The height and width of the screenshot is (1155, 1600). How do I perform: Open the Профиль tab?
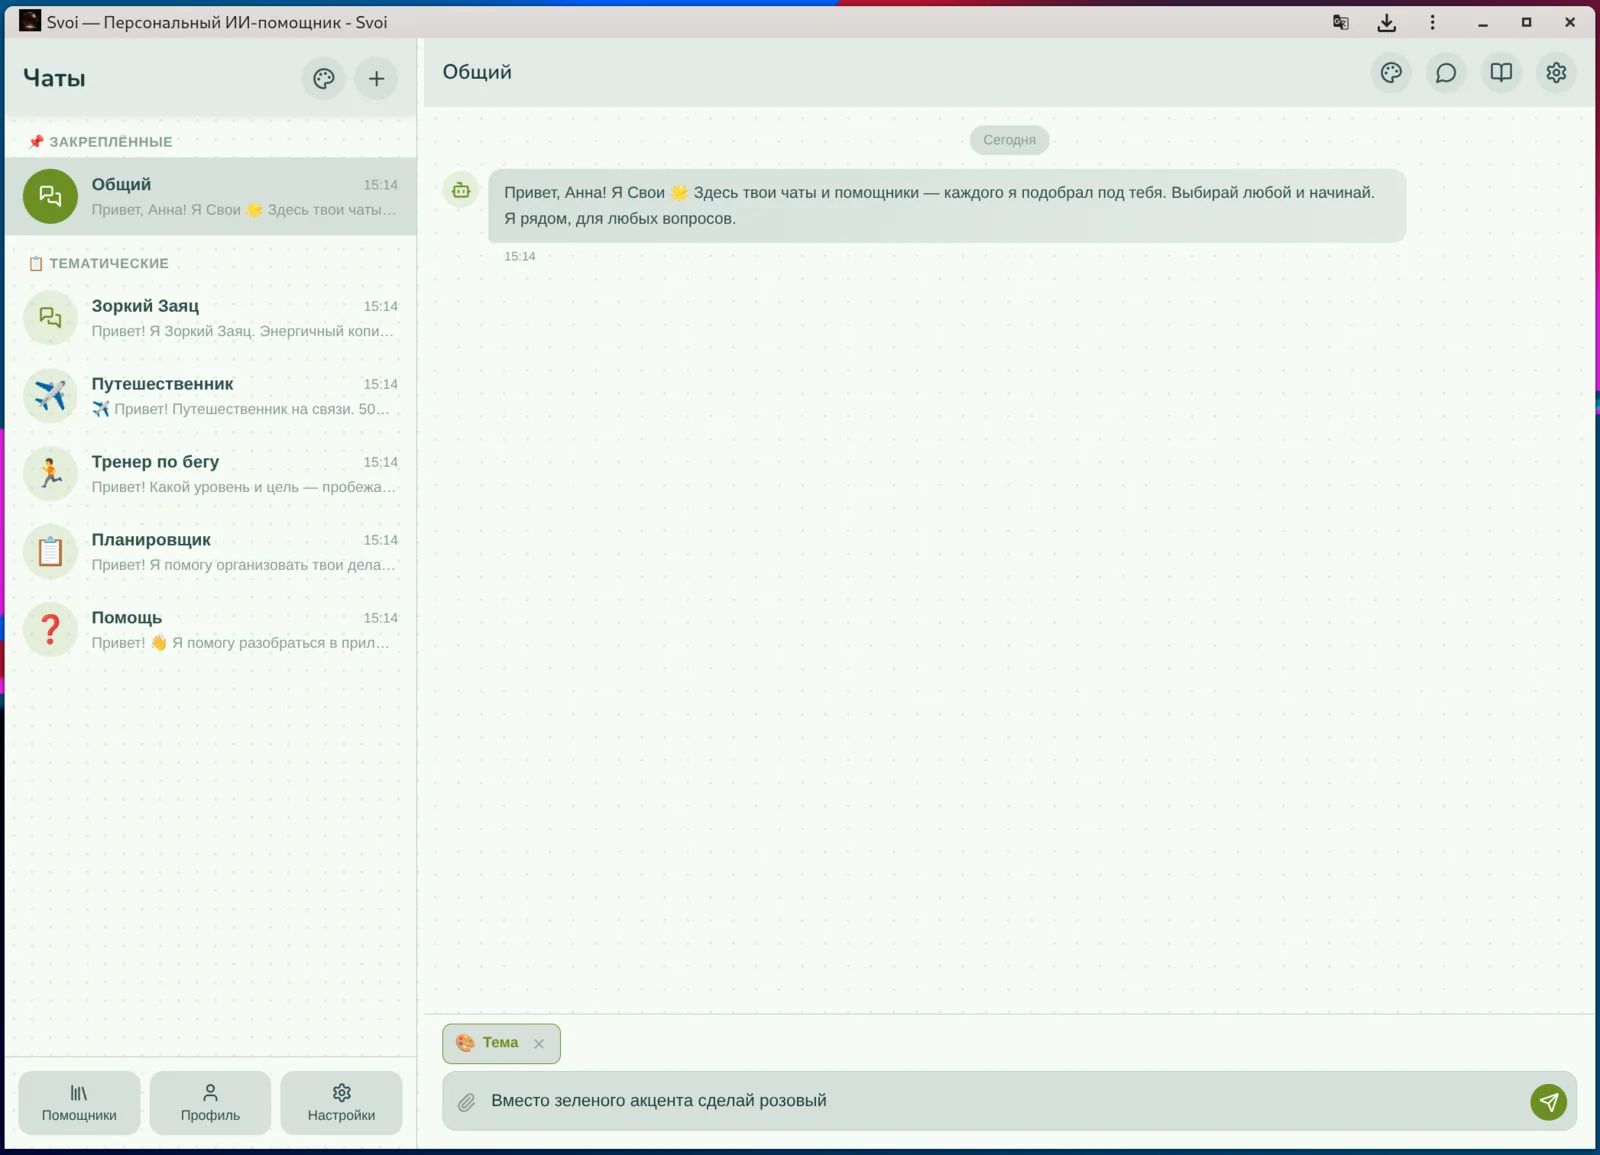(x=210, y=1102)
